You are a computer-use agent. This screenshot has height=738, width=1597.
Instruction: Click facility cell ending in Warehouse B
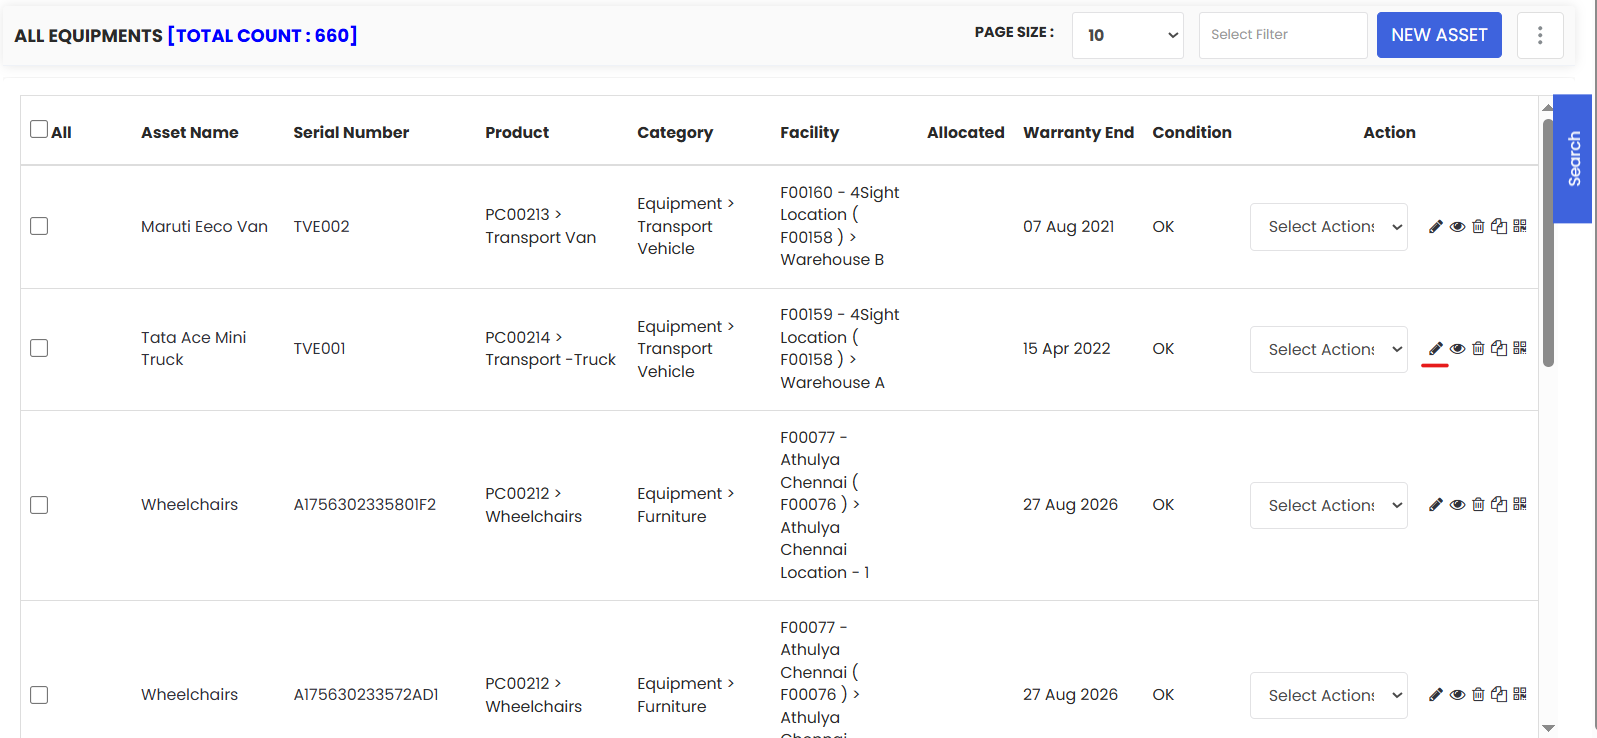pos(840,226)
